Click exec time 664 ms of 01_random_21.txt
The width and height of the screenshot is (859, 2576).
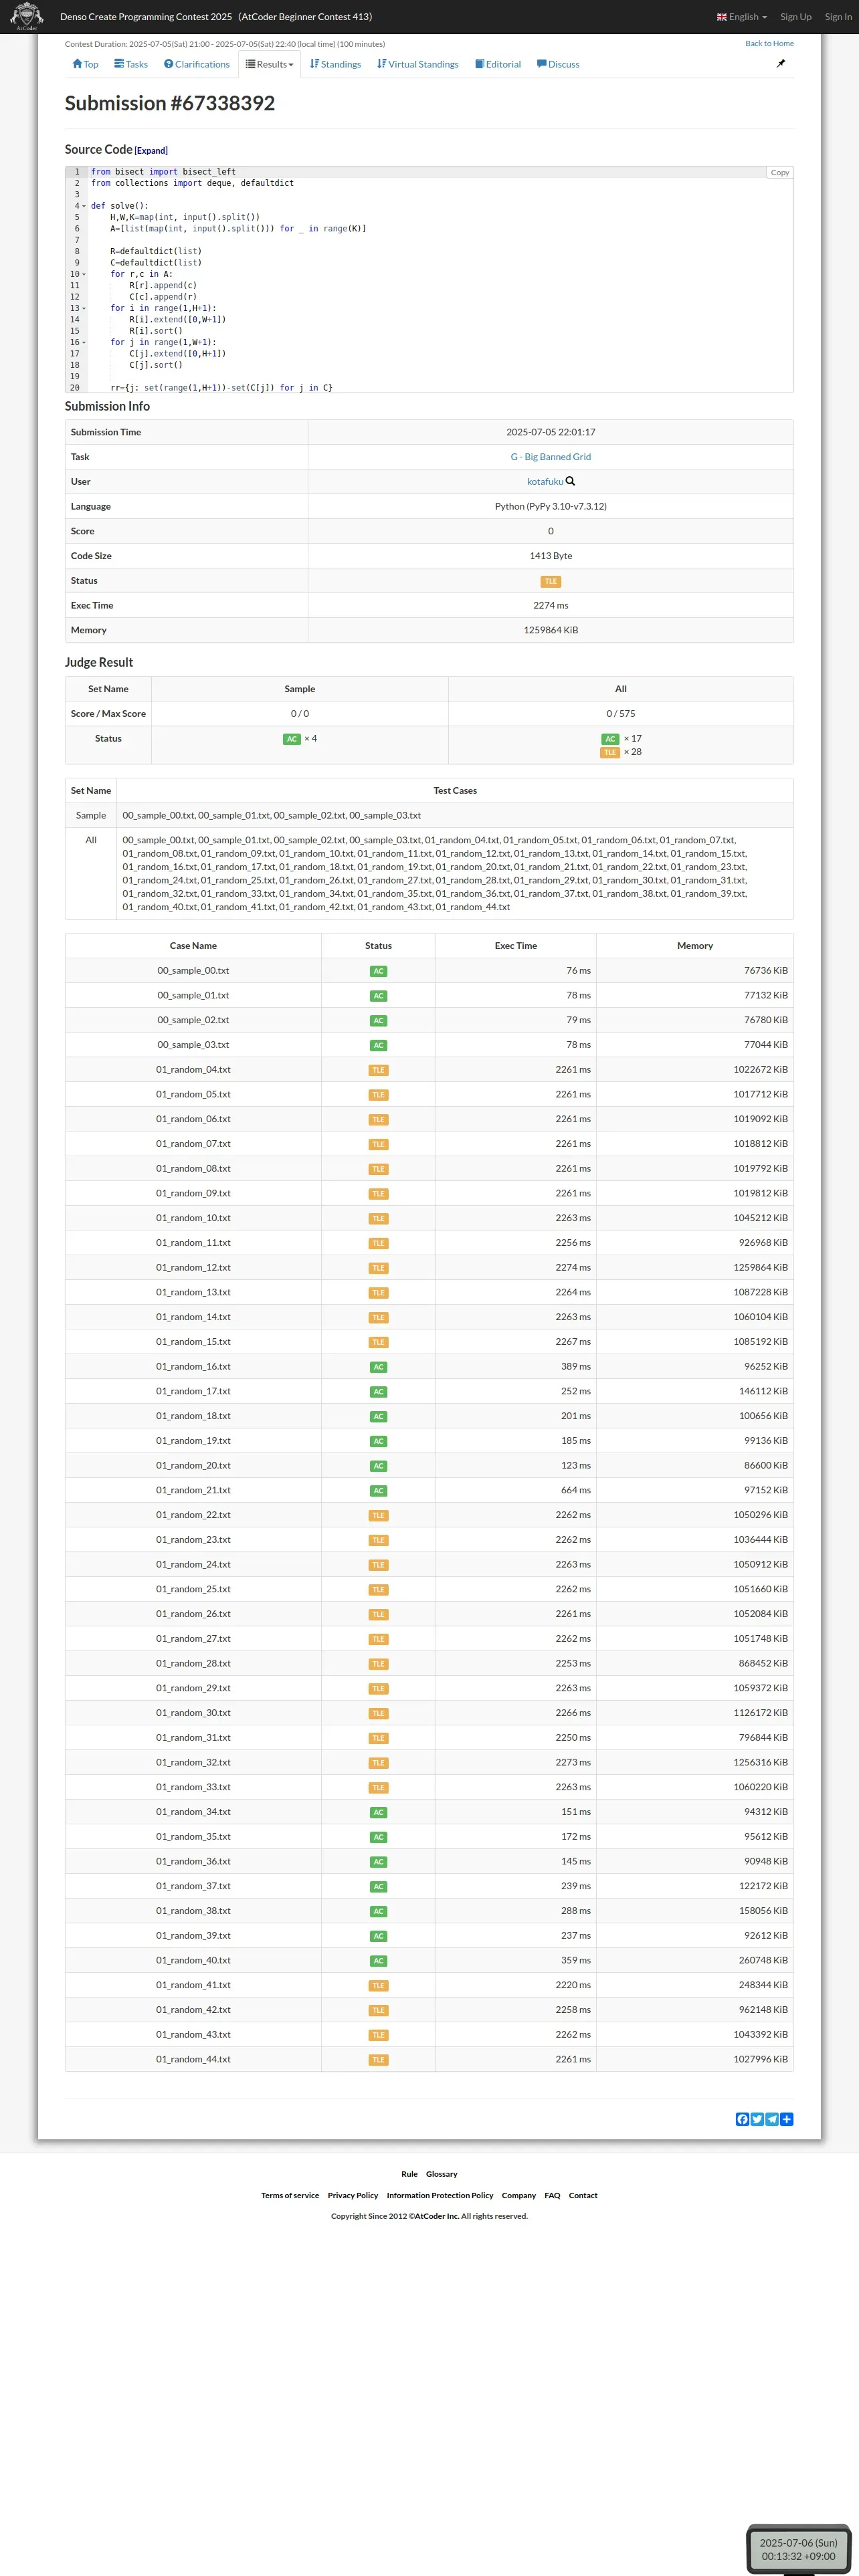pyautogui.click(x=576, y=1491)
